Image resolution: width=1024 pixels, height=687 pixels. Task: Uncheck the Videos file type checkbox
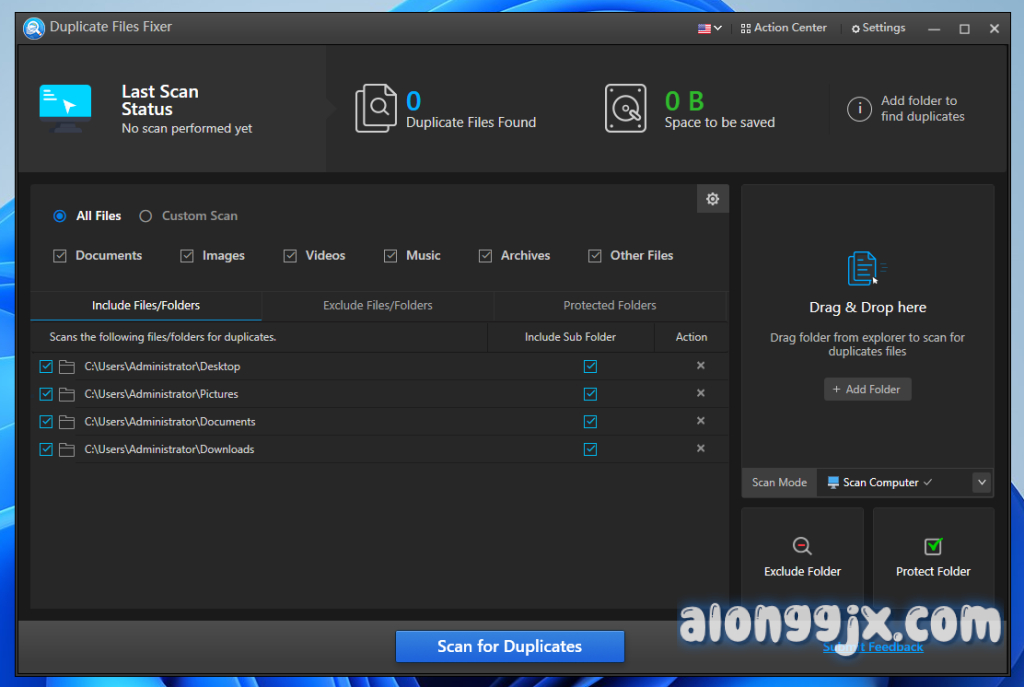[x=290, y=256]
